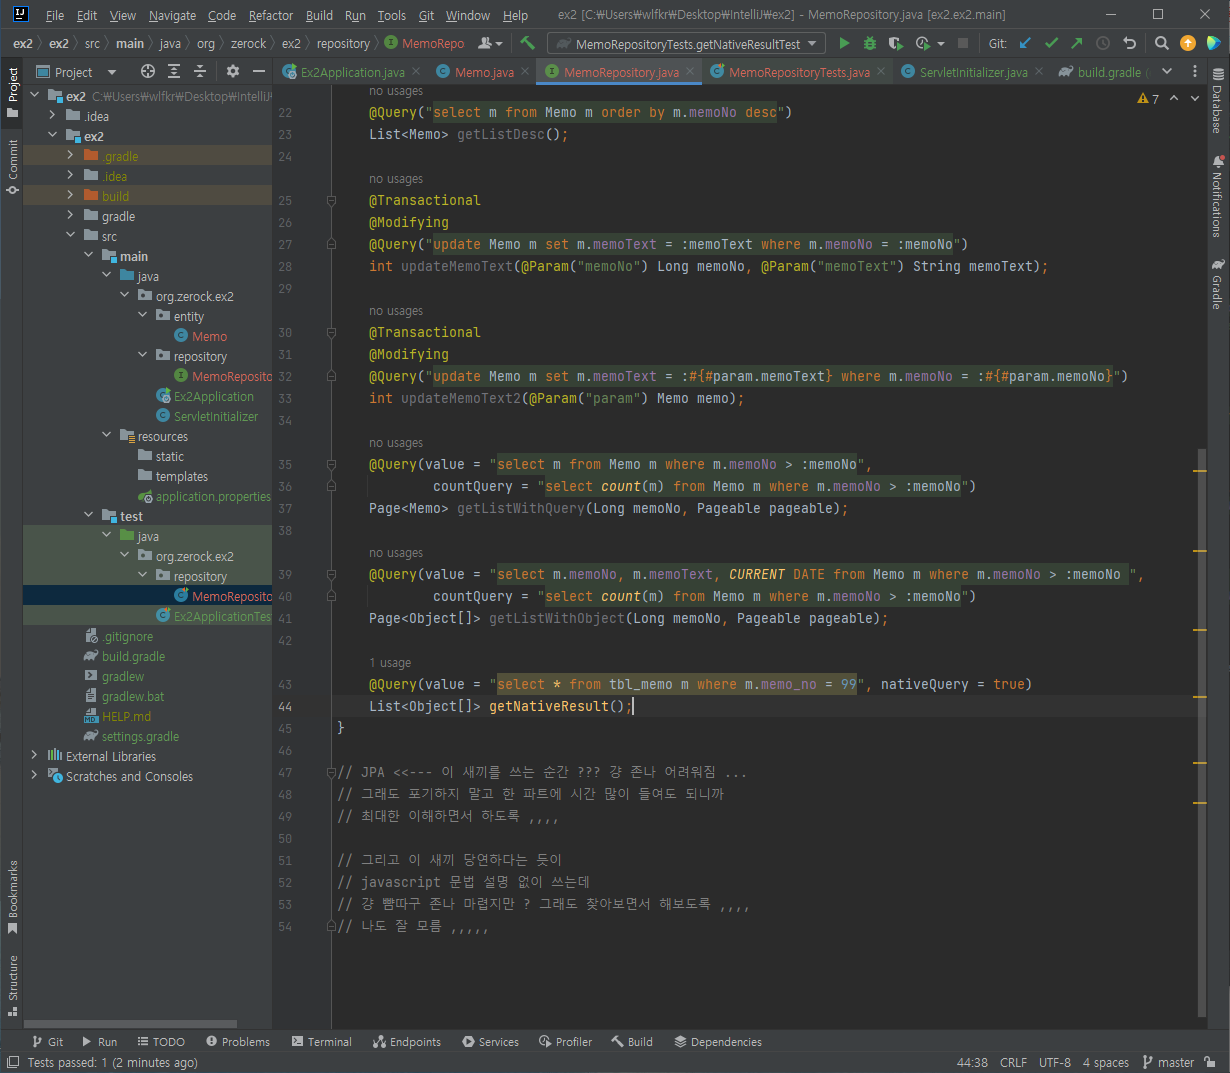
Task: Open the Structure tool window
Action: 12,985
